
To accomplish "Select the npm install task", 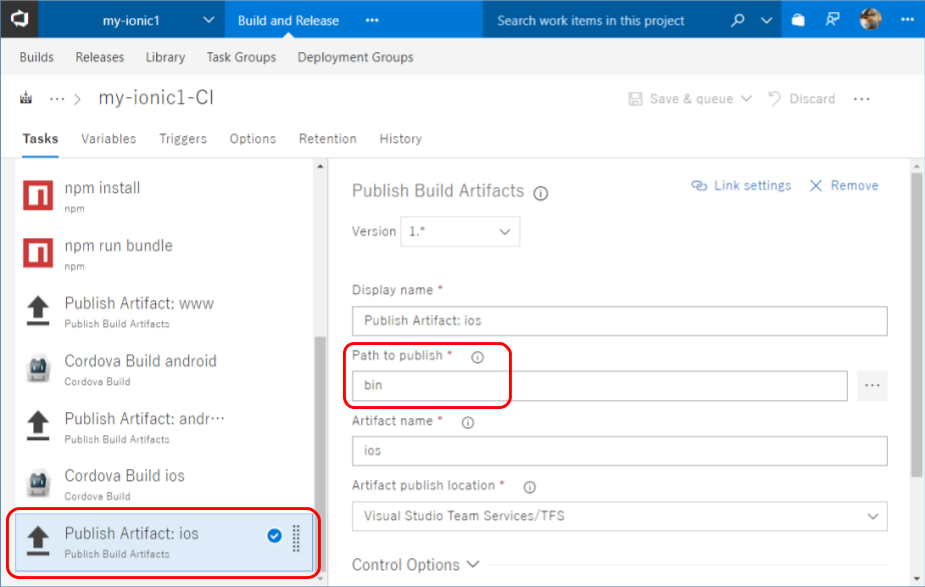I will point(164,196).
